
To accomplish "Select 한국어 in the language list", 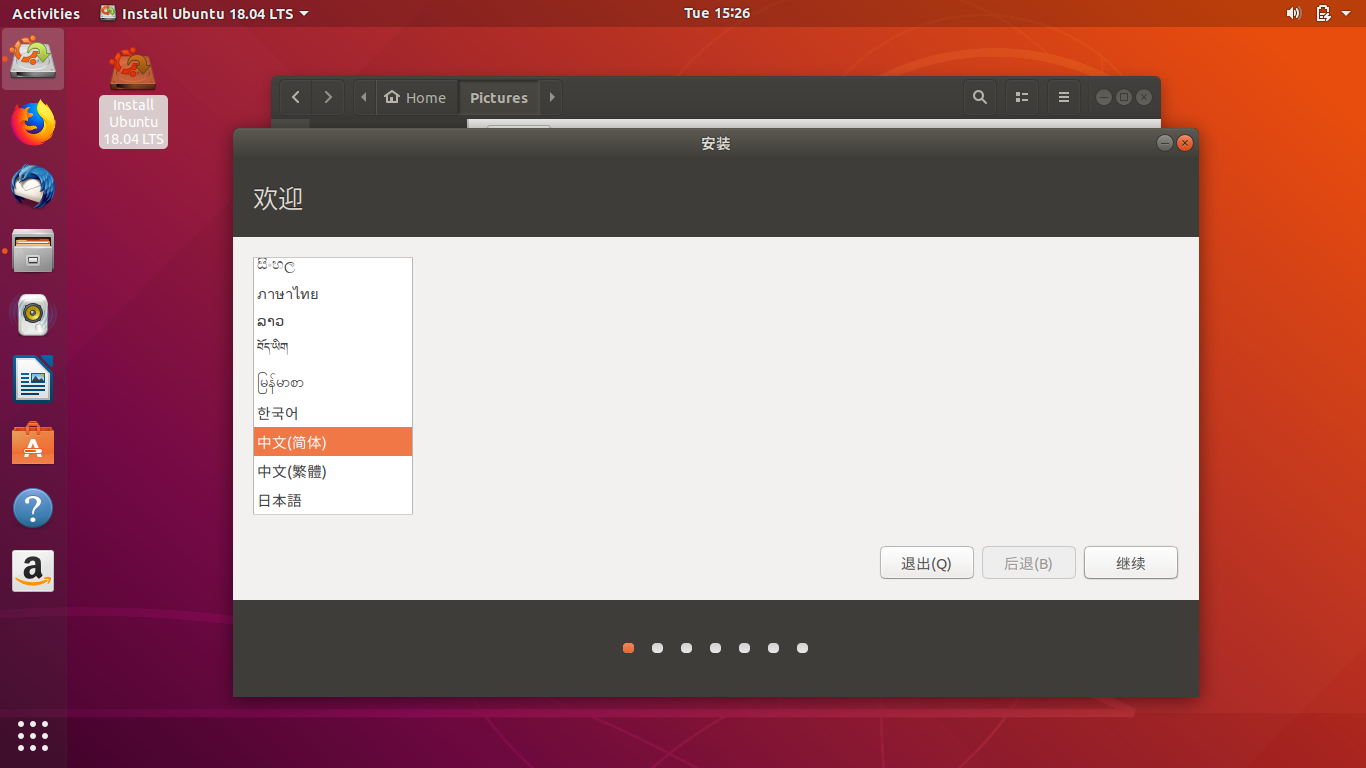I will tap(333, 413).
